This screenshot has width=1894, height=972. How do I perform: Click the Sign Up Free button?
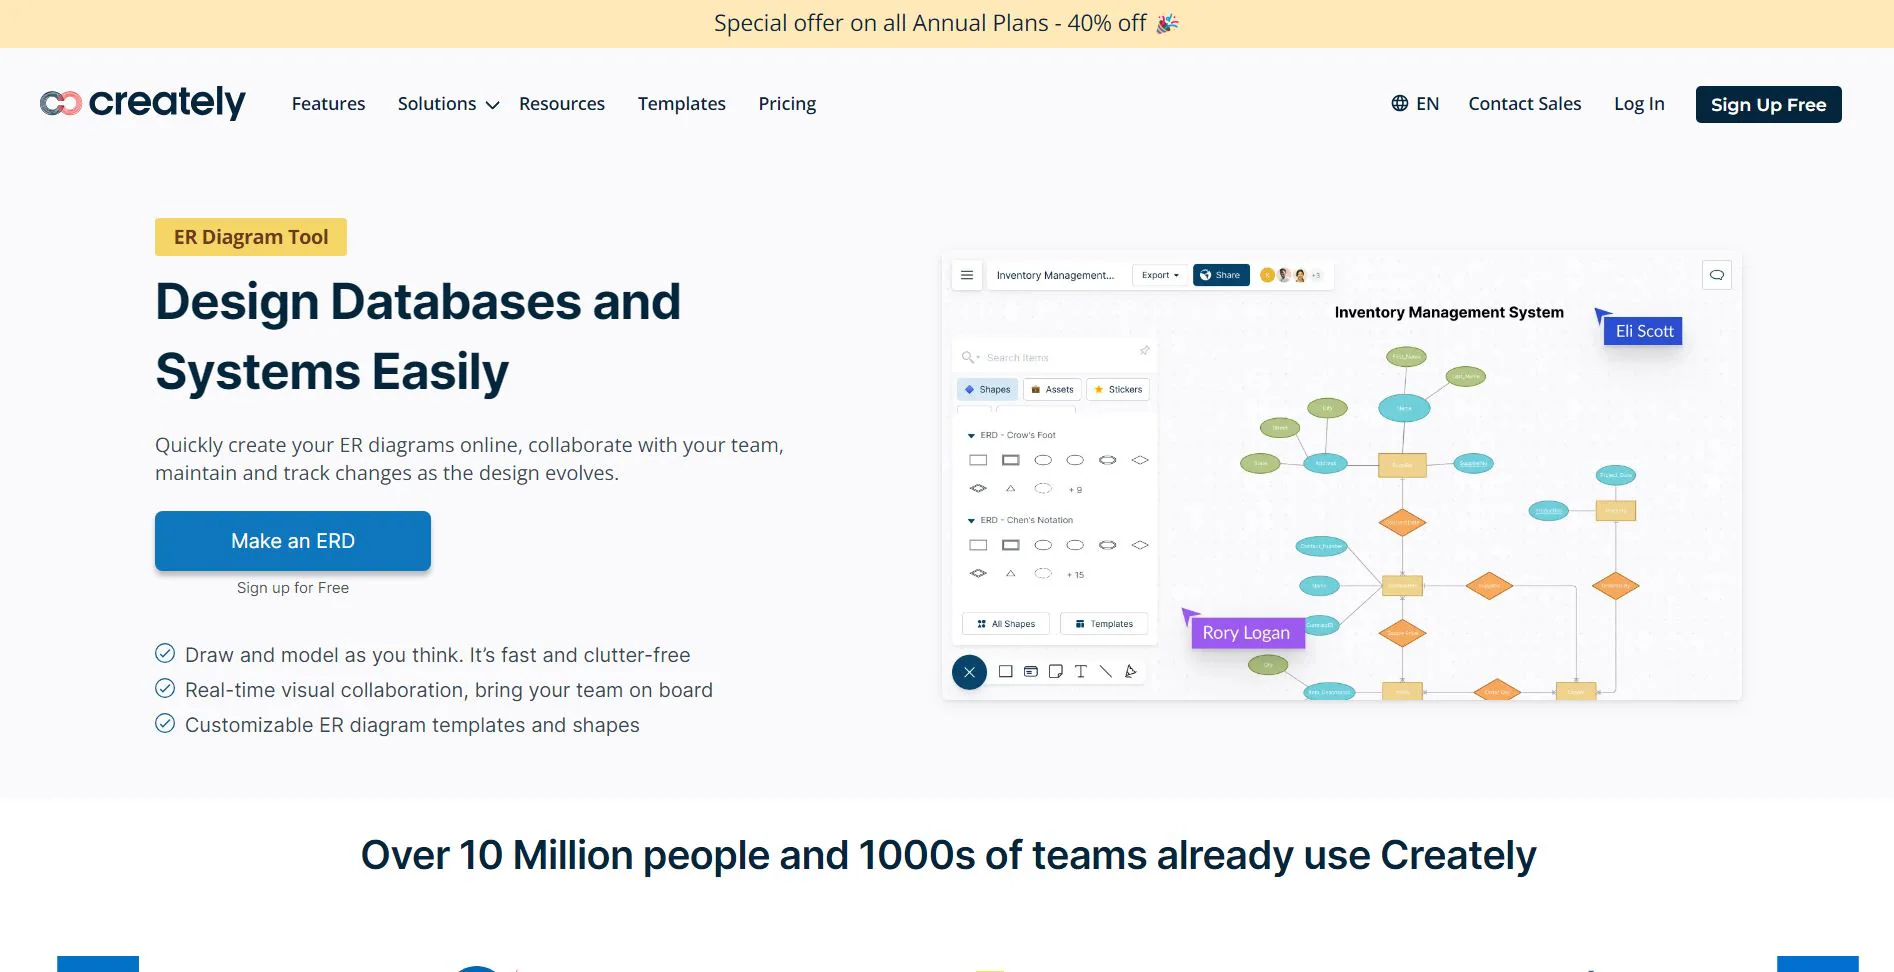[x=1768, y=104]
